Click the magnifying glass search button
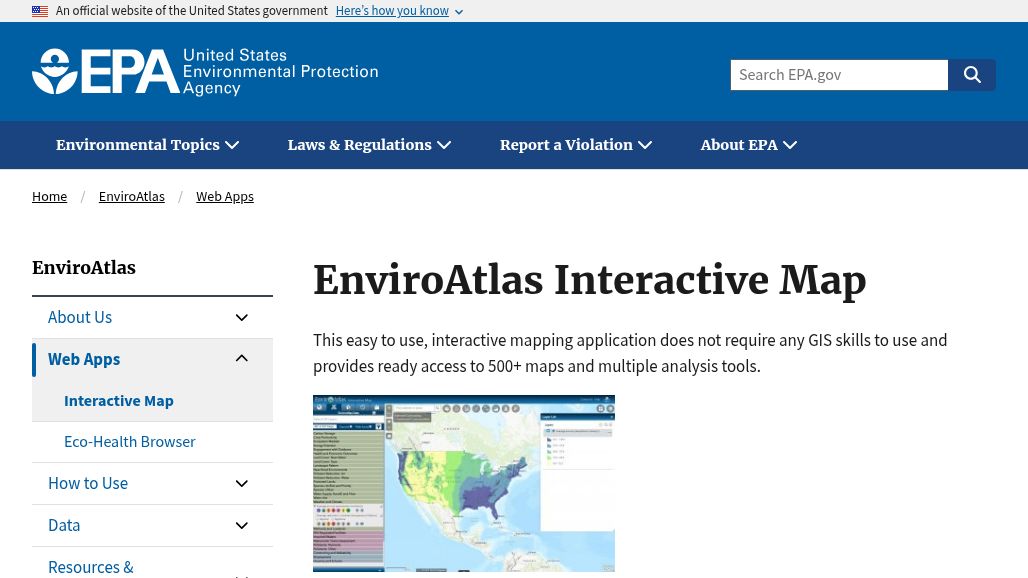 pyautogui.click(x=972, y=75)
